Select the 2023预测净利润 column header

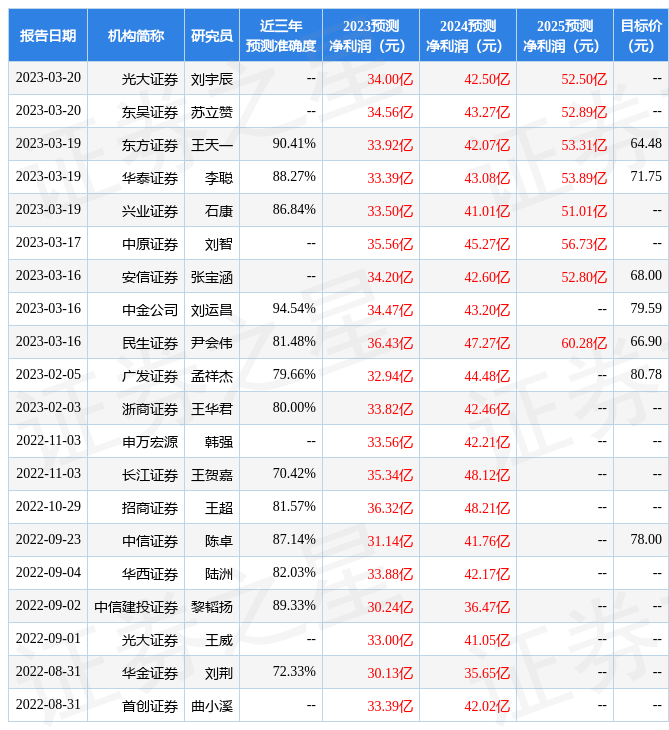click(370, 35)
